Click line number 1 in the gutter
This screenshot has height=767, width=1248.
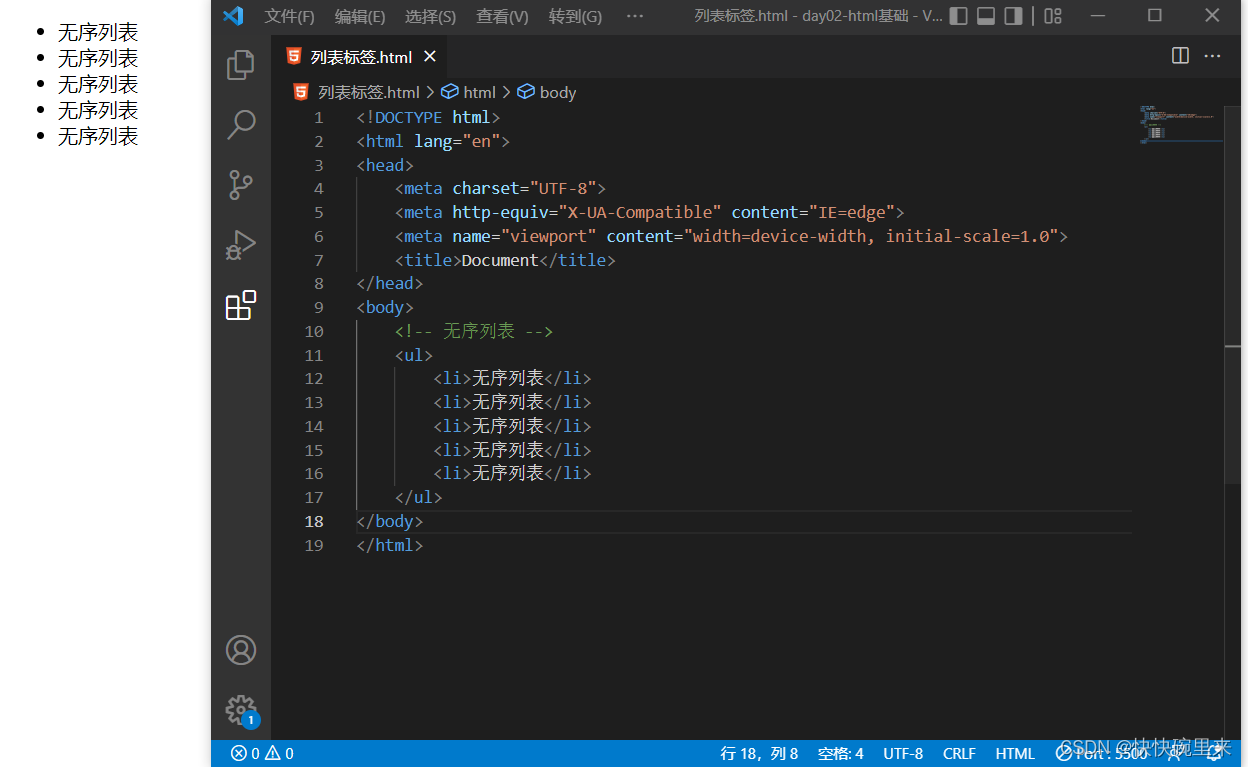click(x=319, y=117)
